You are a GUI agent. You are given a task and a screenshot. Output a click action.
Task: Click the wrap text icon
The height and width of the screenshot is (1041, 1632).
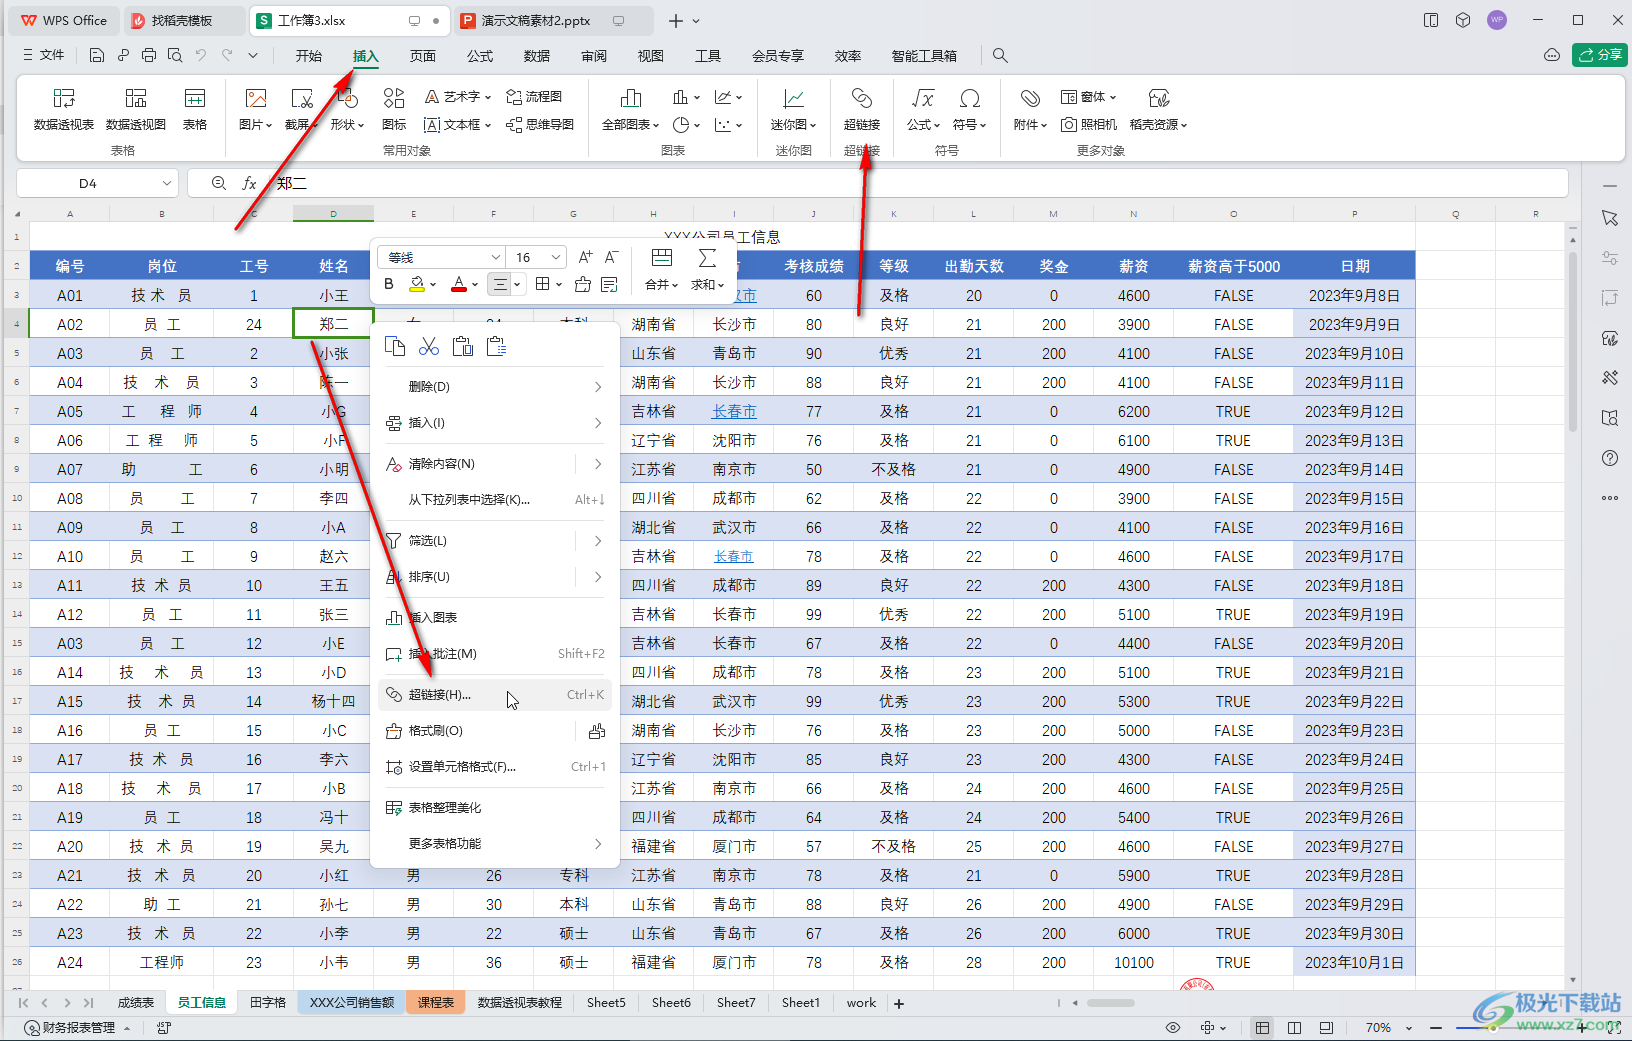coord(610,284)
